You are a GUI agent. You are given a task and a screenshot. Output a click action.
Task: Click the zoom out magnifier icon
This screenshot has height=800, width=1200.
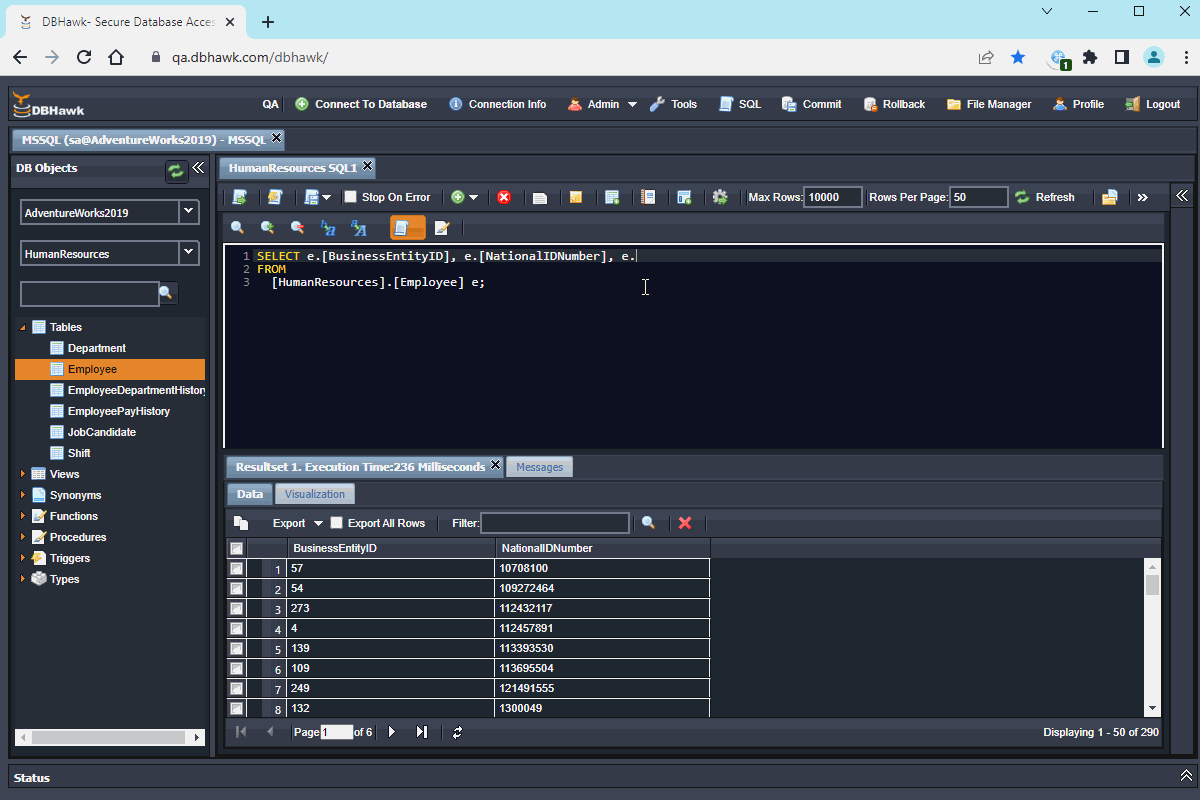pos(297,228)
